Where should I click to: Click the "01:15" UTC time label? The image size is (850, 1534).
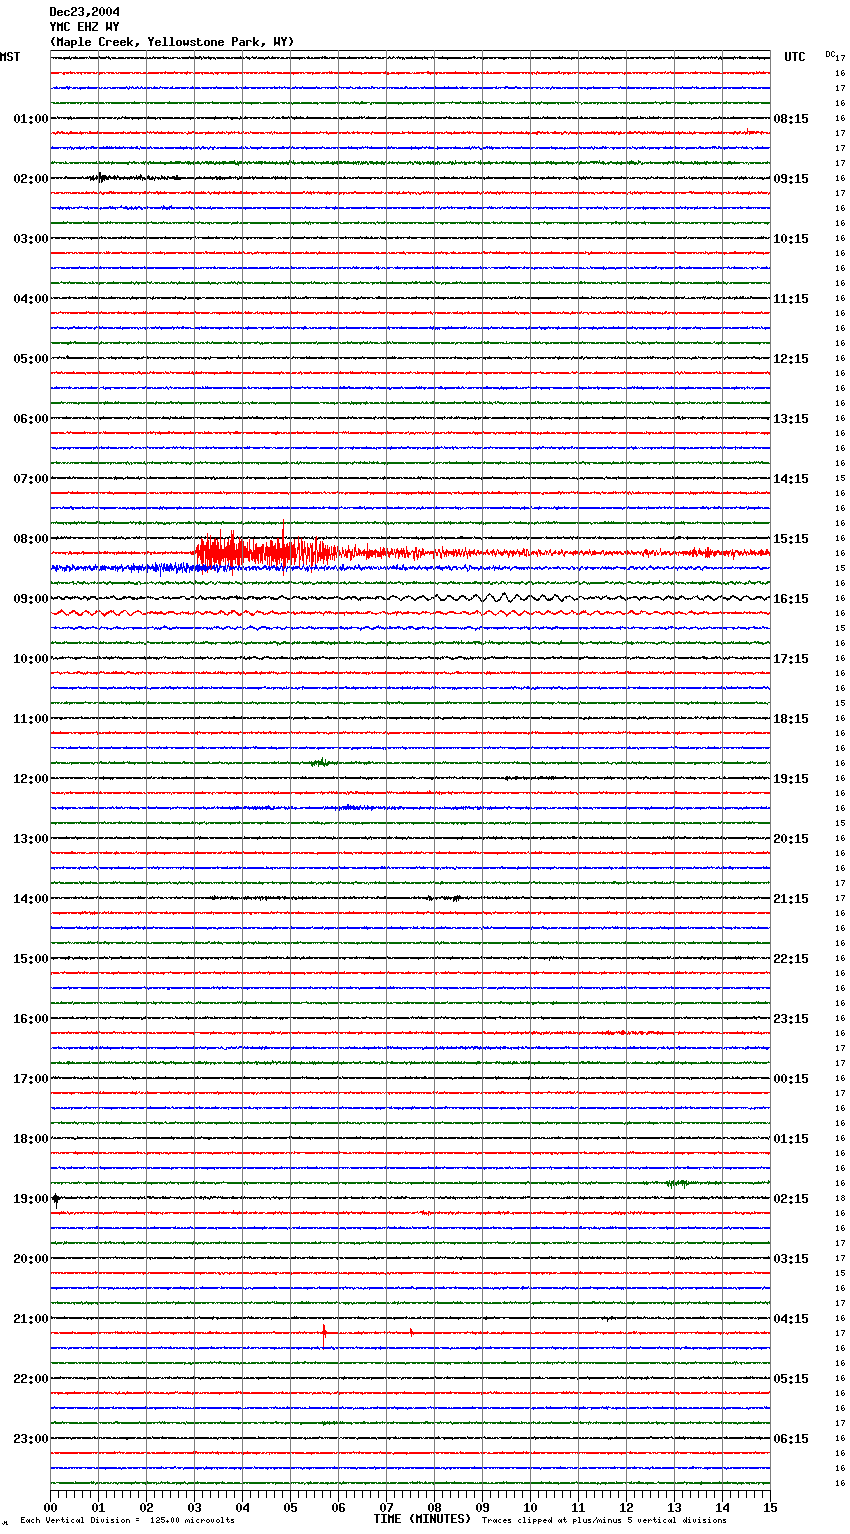pyautogui.click(x=791, y=1139)
